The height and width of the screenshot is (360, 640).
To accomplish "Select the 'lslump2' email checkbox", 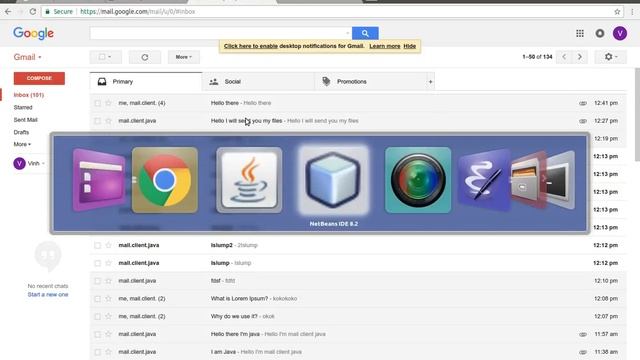I will (x=98, y=245).
